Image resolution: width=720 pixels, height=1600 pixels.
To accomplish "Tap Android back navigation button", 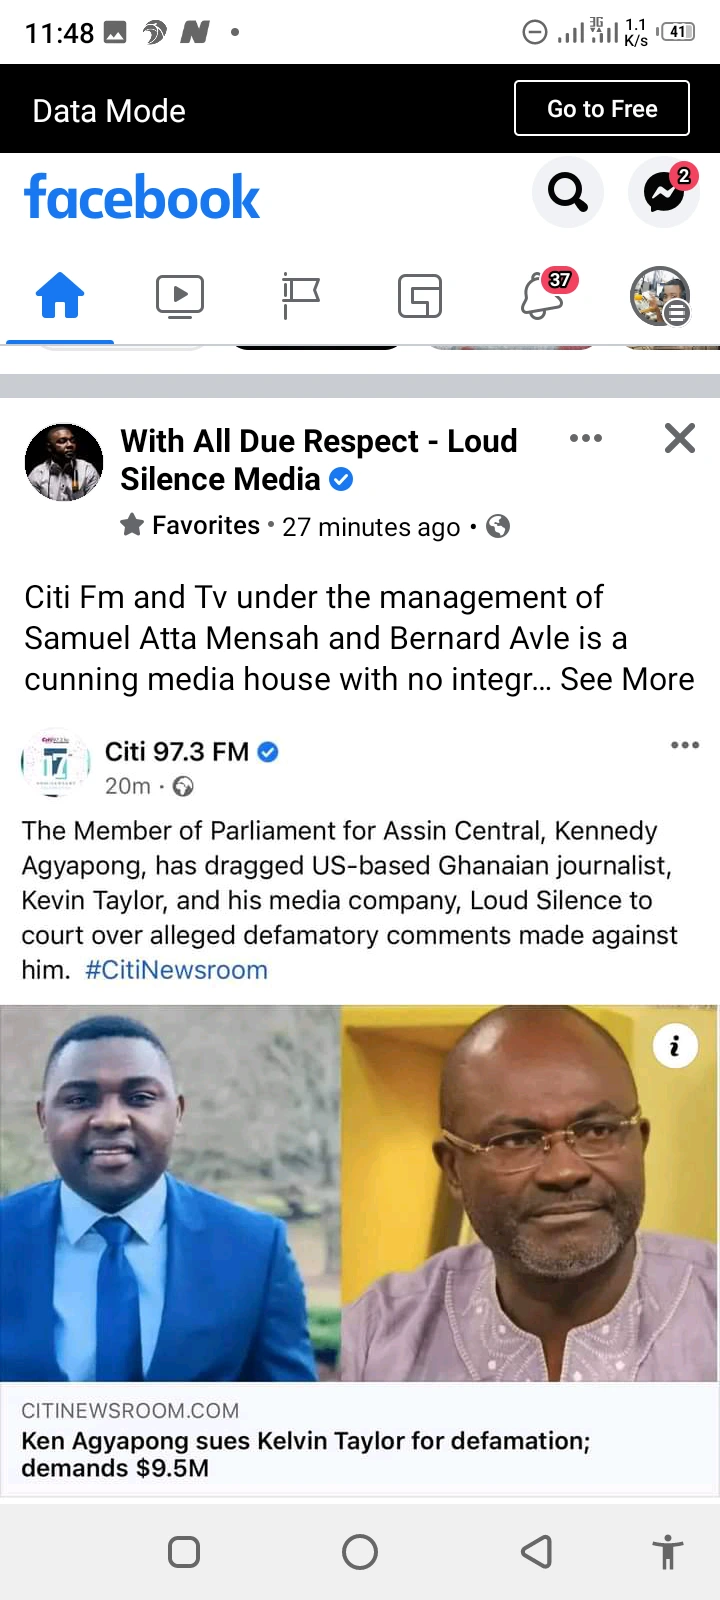I will pyautogui.click(x=537, y=1552).
